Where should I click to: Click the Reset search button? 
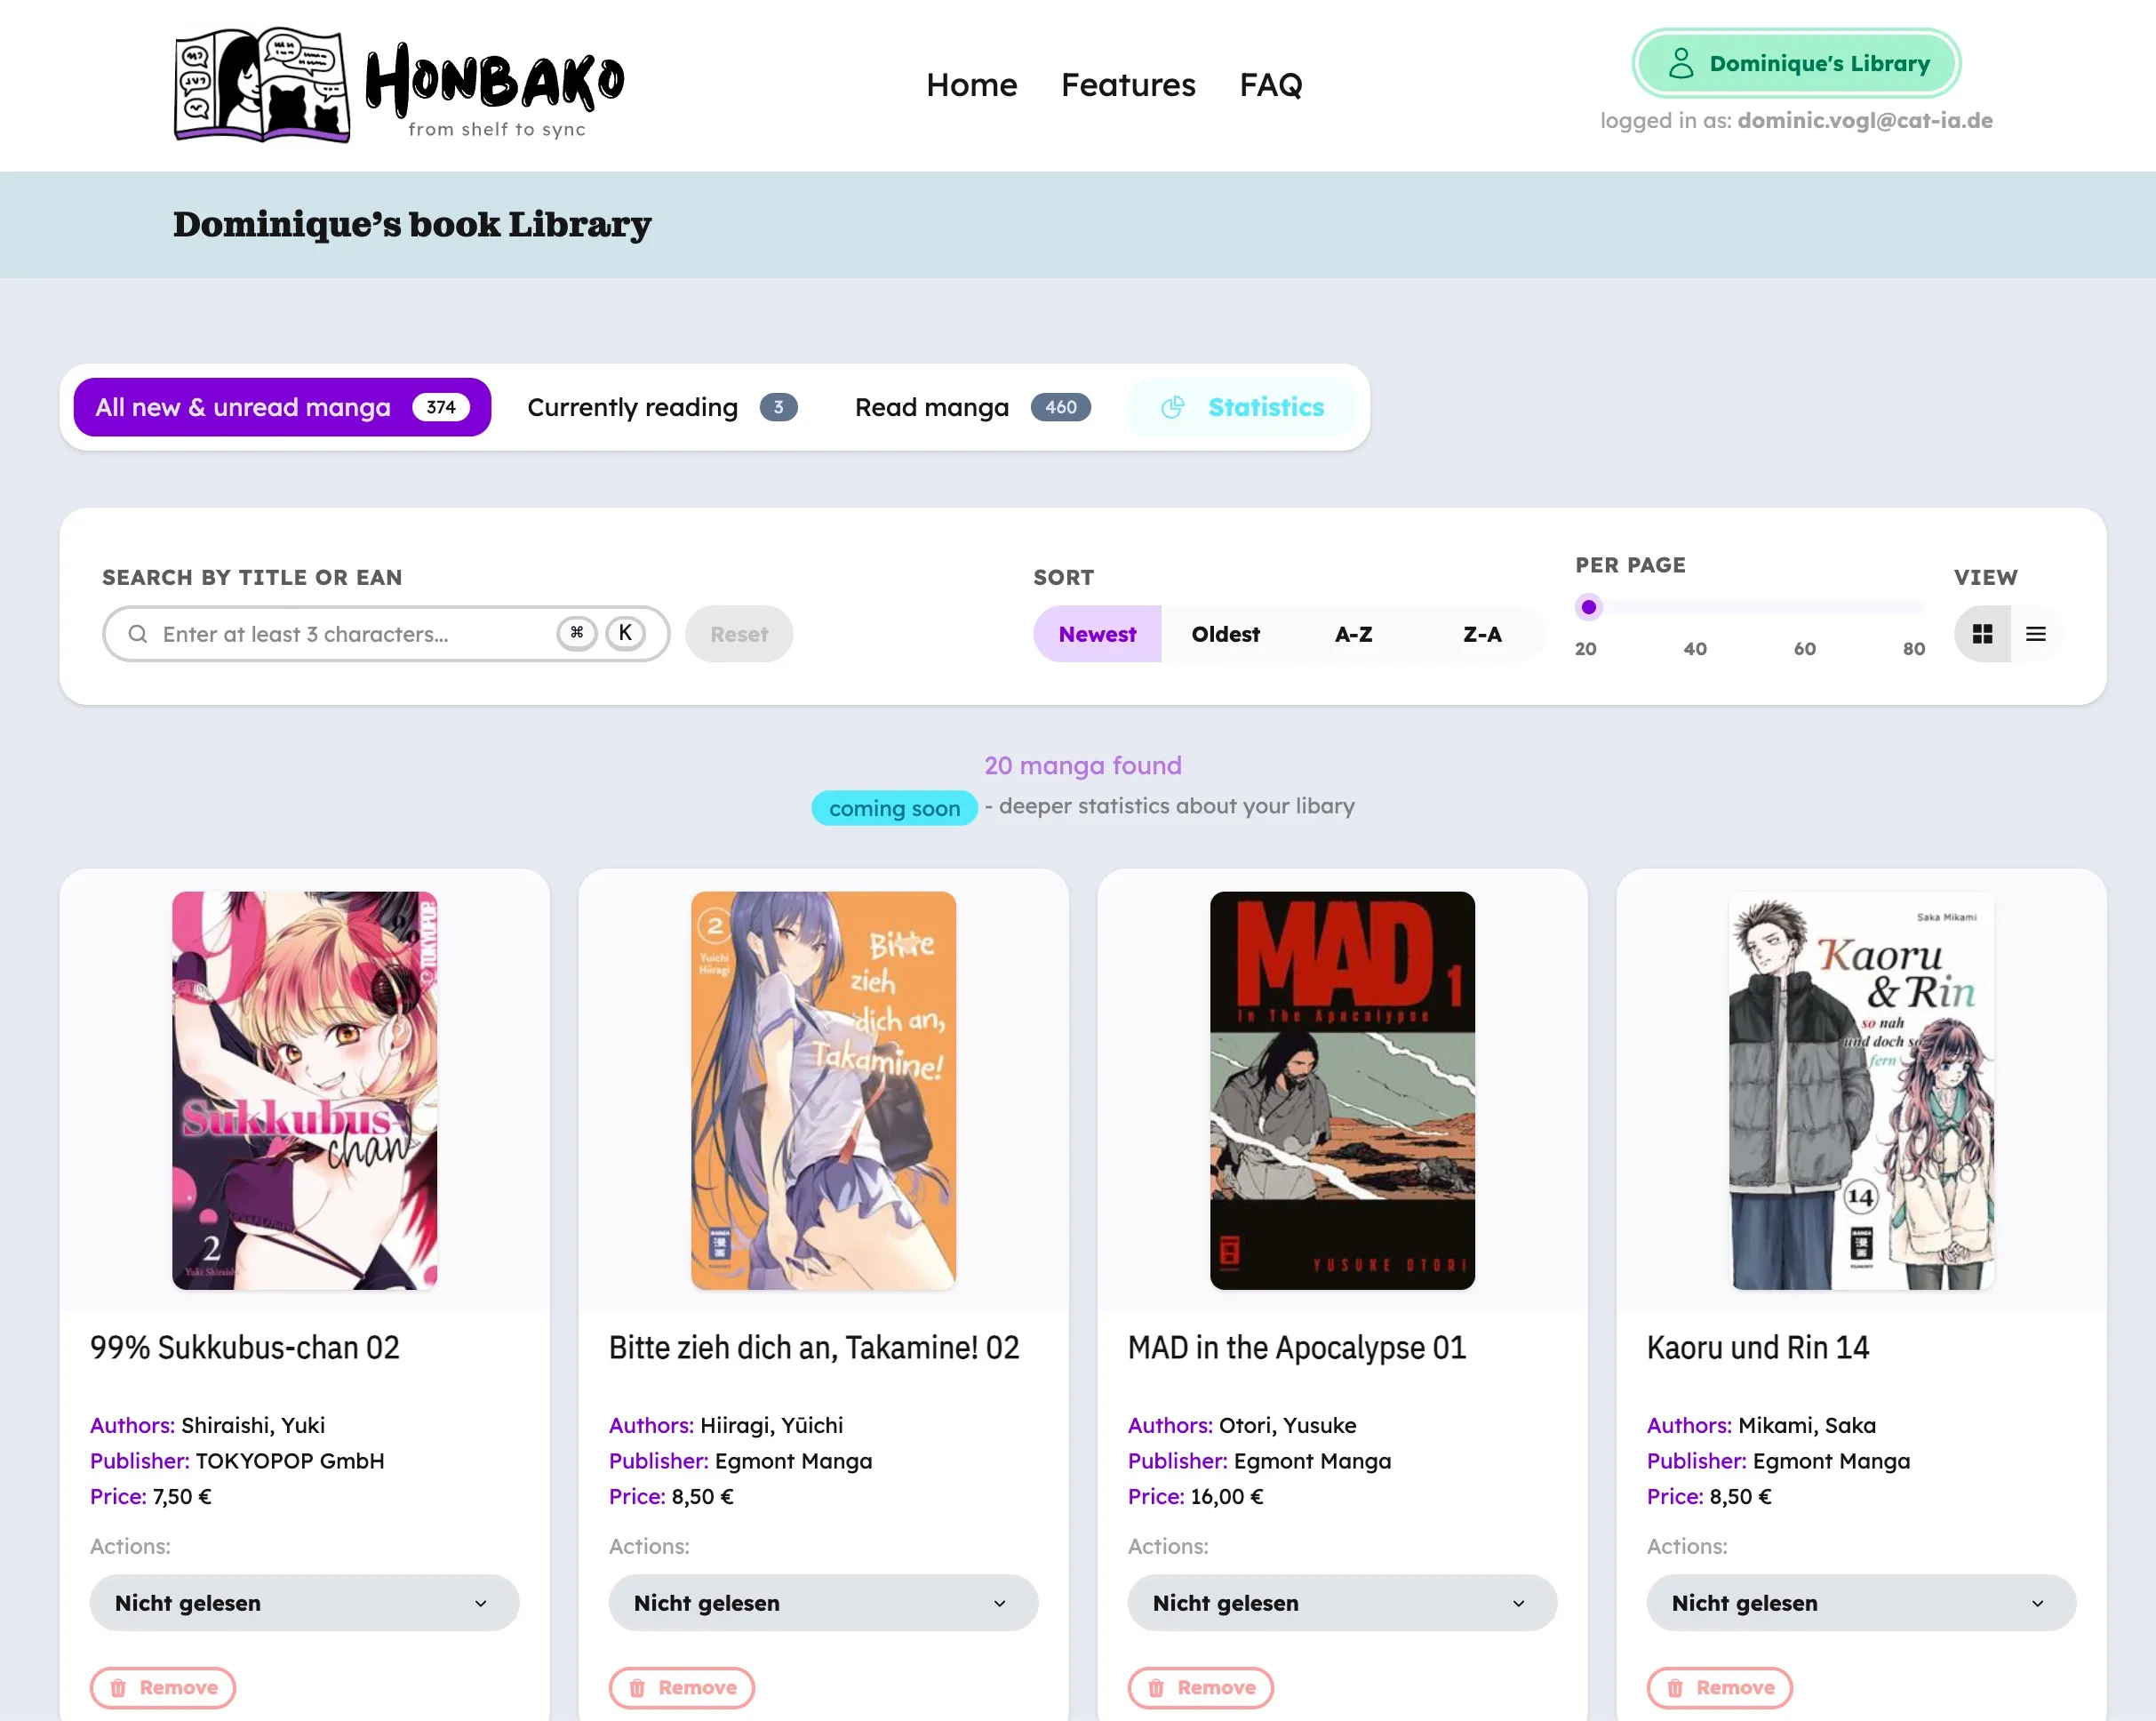pyautogui.click(x=739, y=634)
